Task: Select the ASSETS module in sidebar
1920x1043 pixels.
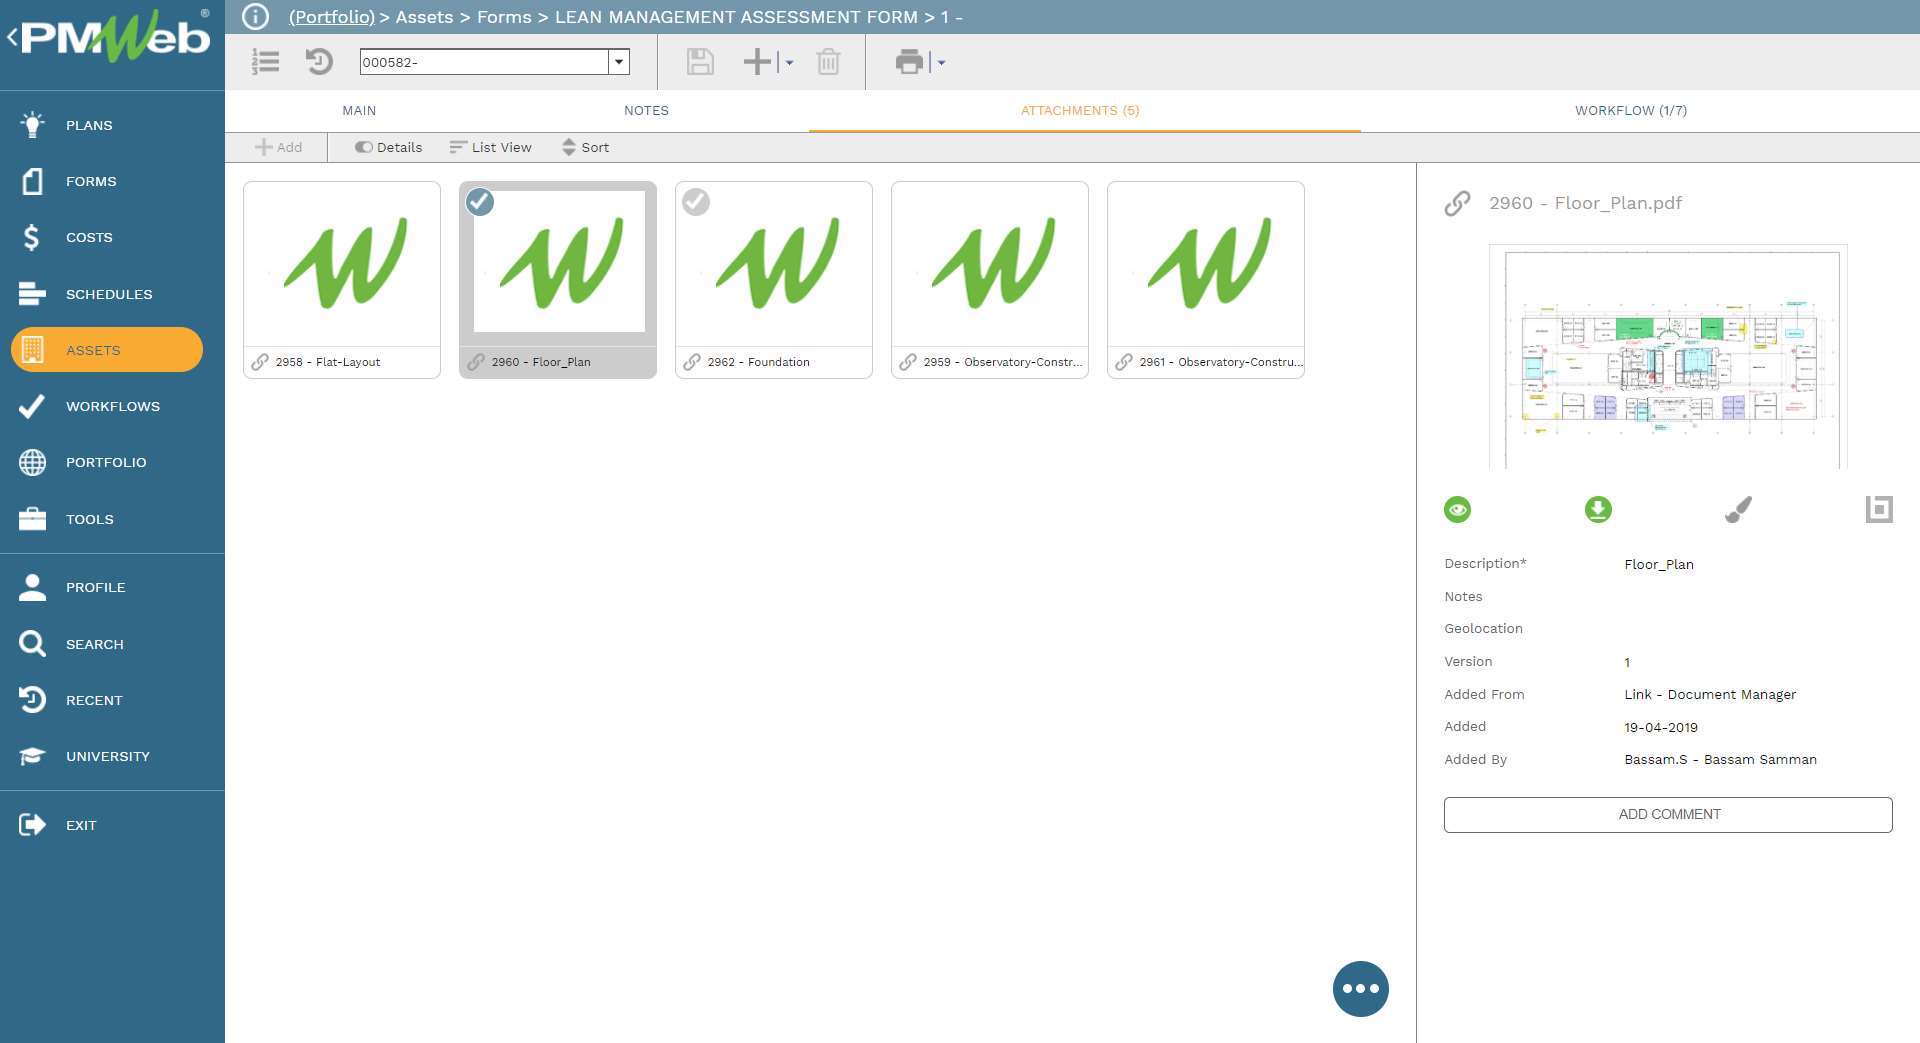Action: [107, 350]
